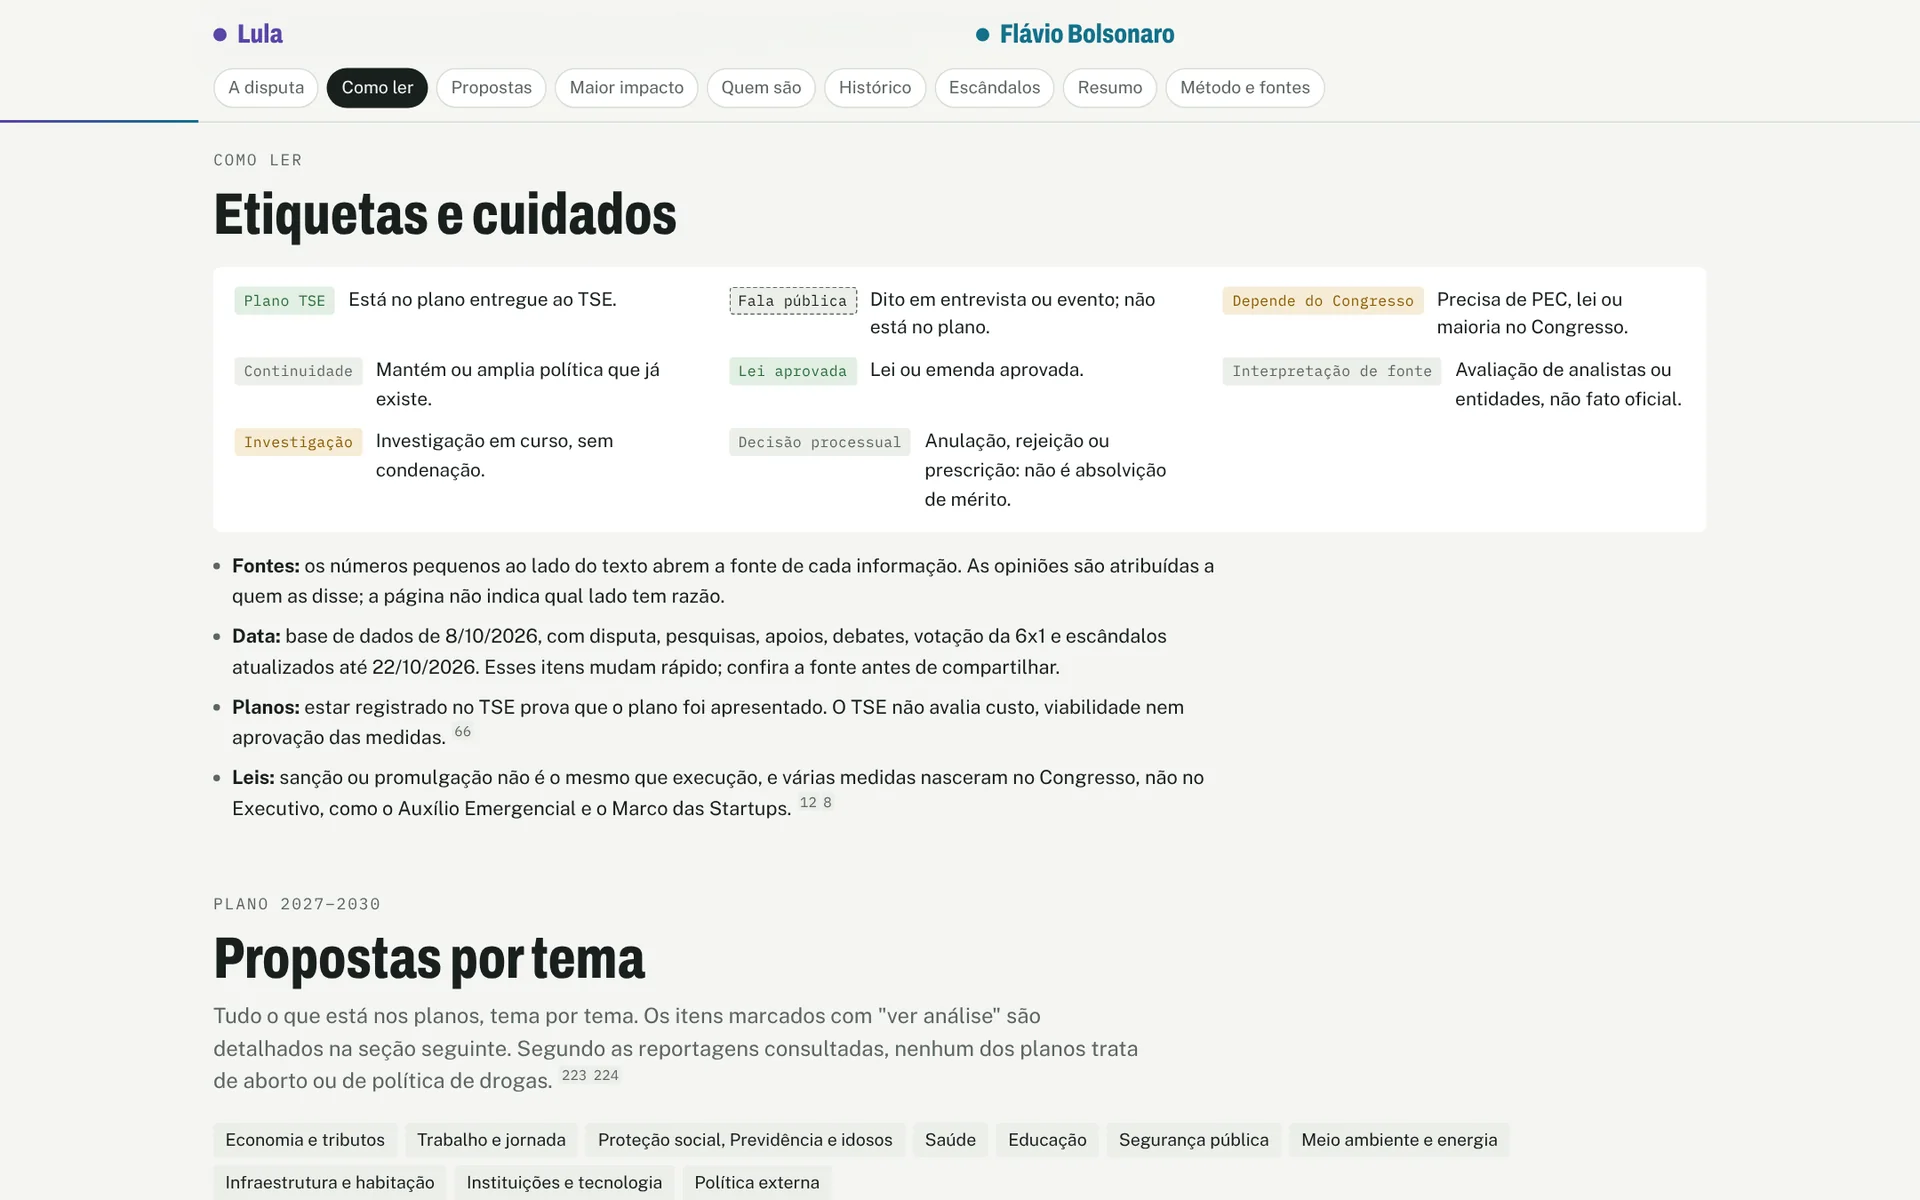Click the "Fala pública" dashed tag
Image resolution: width=1920 pixels, height=1200 pixels.
(x=793, y=301)
